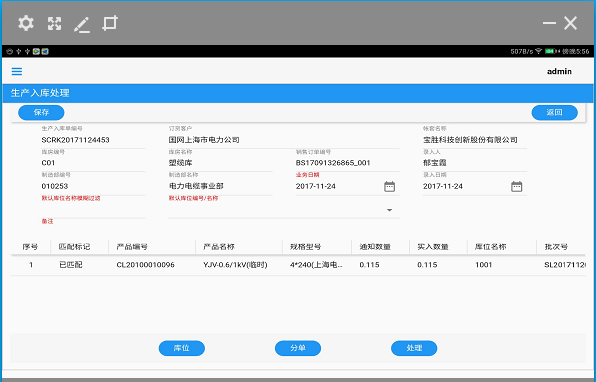Click product name YJV-0.6/1kV(临时)
Screen dimensions: 596x382
click(235, 265)
